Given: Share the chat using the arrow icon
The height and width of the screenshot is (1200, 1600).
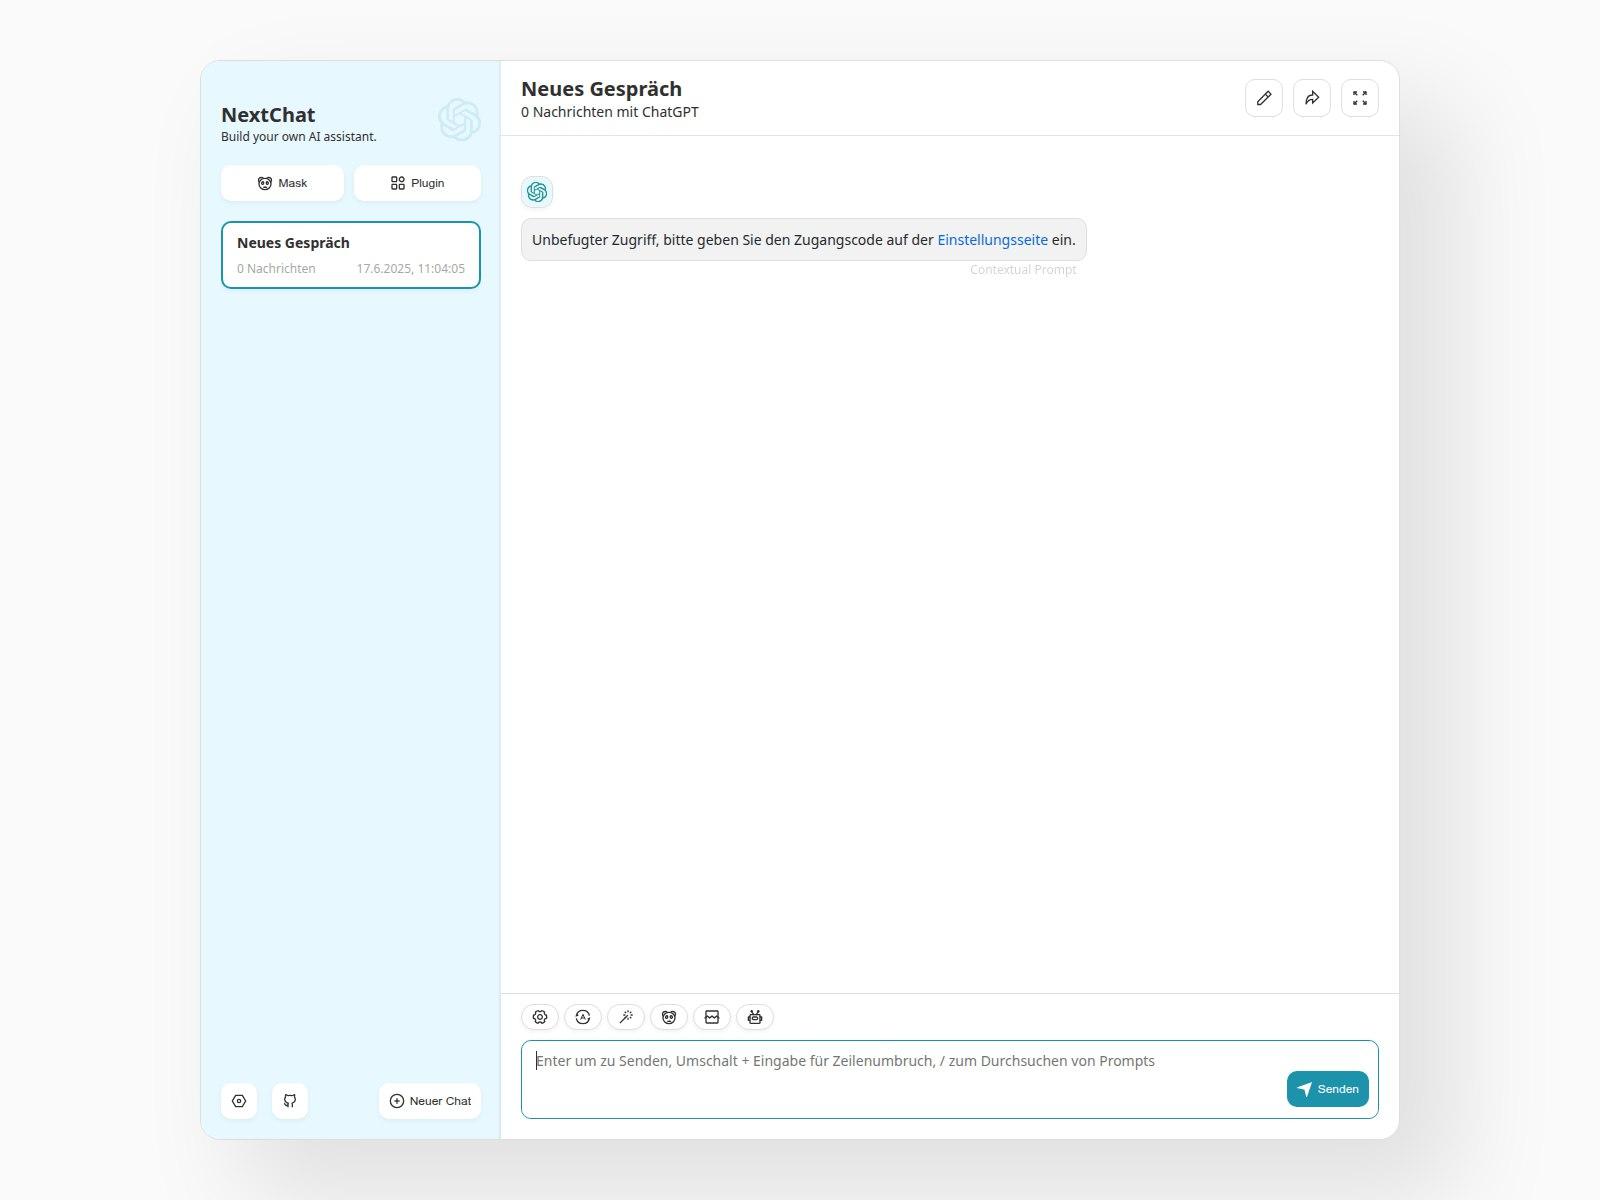Looking at the screenshot, I should [1312, 98].
